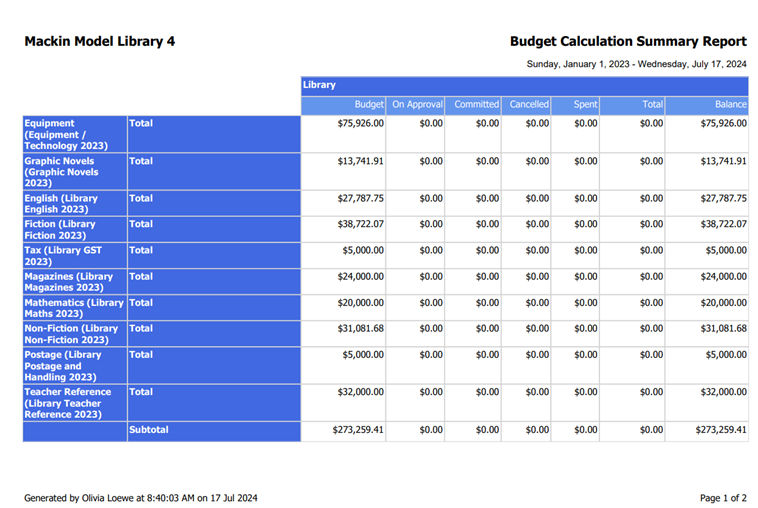Click Equipment row On Approval $0.00
Image resolution: width=758 pixels, height=508 pixels.
point(431,123)
